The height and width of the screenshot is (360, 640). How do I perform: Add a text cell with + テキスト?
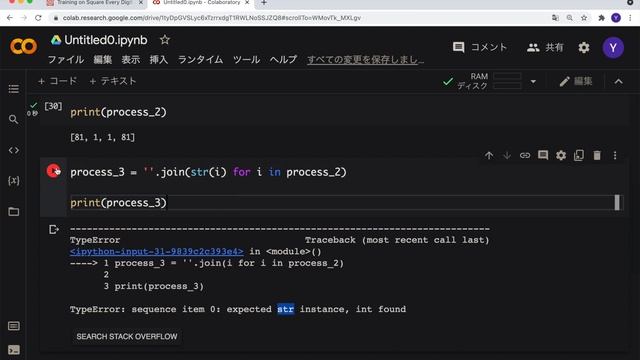pyautogui.click(x=113, y=81)
